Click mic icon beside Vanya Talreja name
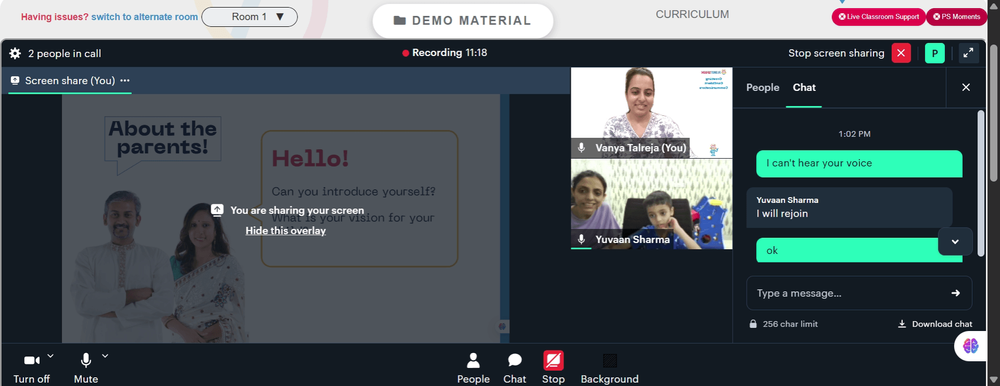 pos(581,148)
